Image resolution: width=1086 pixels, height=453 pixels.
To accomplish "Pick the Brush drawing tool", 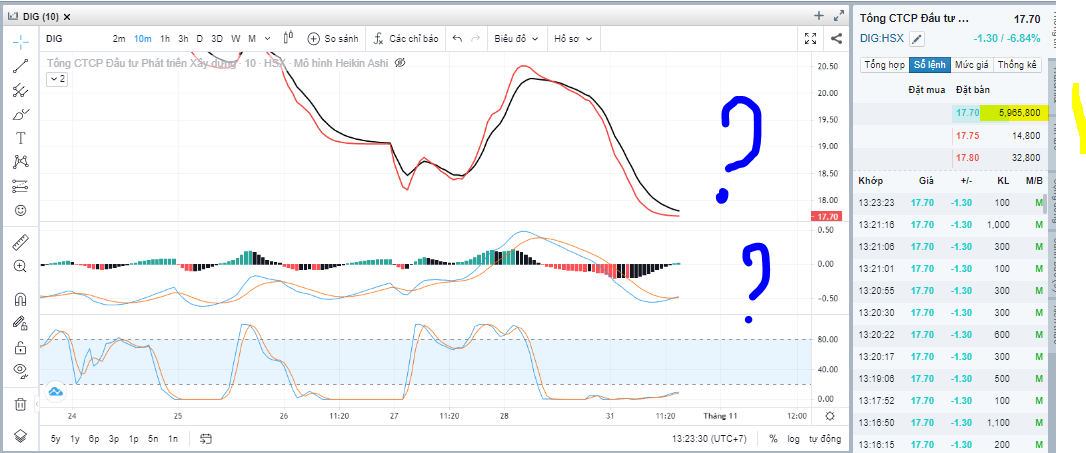I will click(x=20, y=114).
